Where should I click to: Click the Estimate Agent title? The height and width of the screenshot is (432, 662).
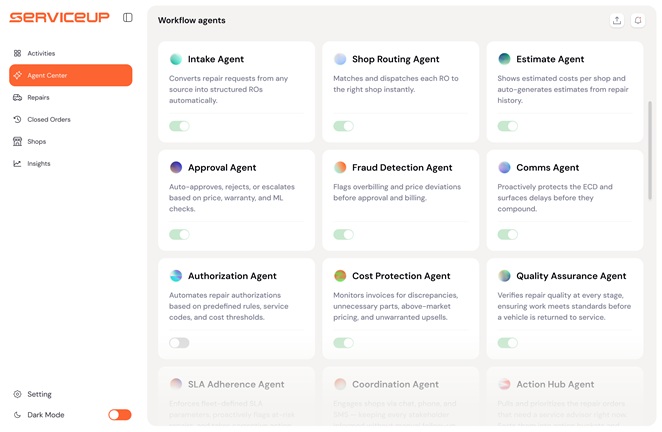pos(550,59)
